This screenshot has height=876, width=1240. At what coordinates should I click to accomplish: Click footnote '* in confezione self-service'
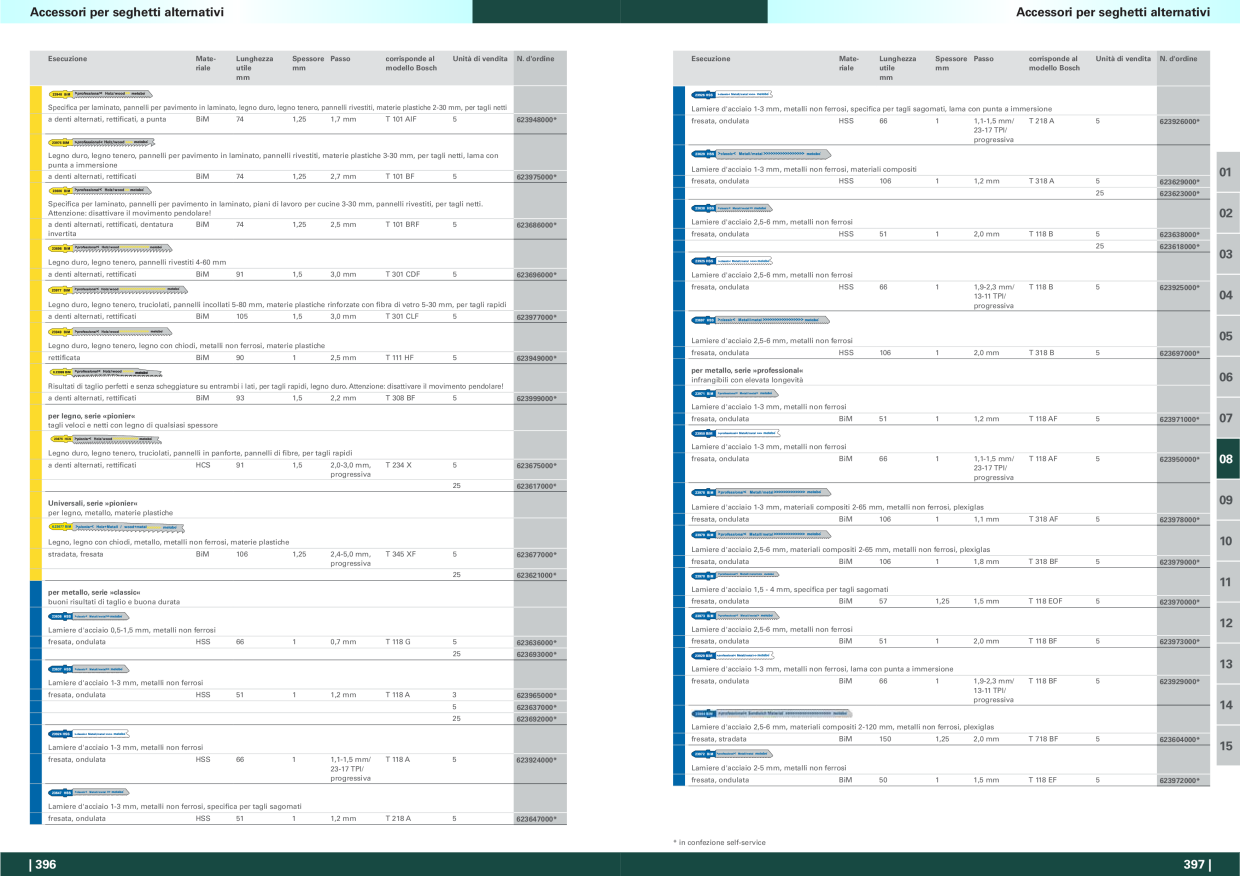(719, 843)
